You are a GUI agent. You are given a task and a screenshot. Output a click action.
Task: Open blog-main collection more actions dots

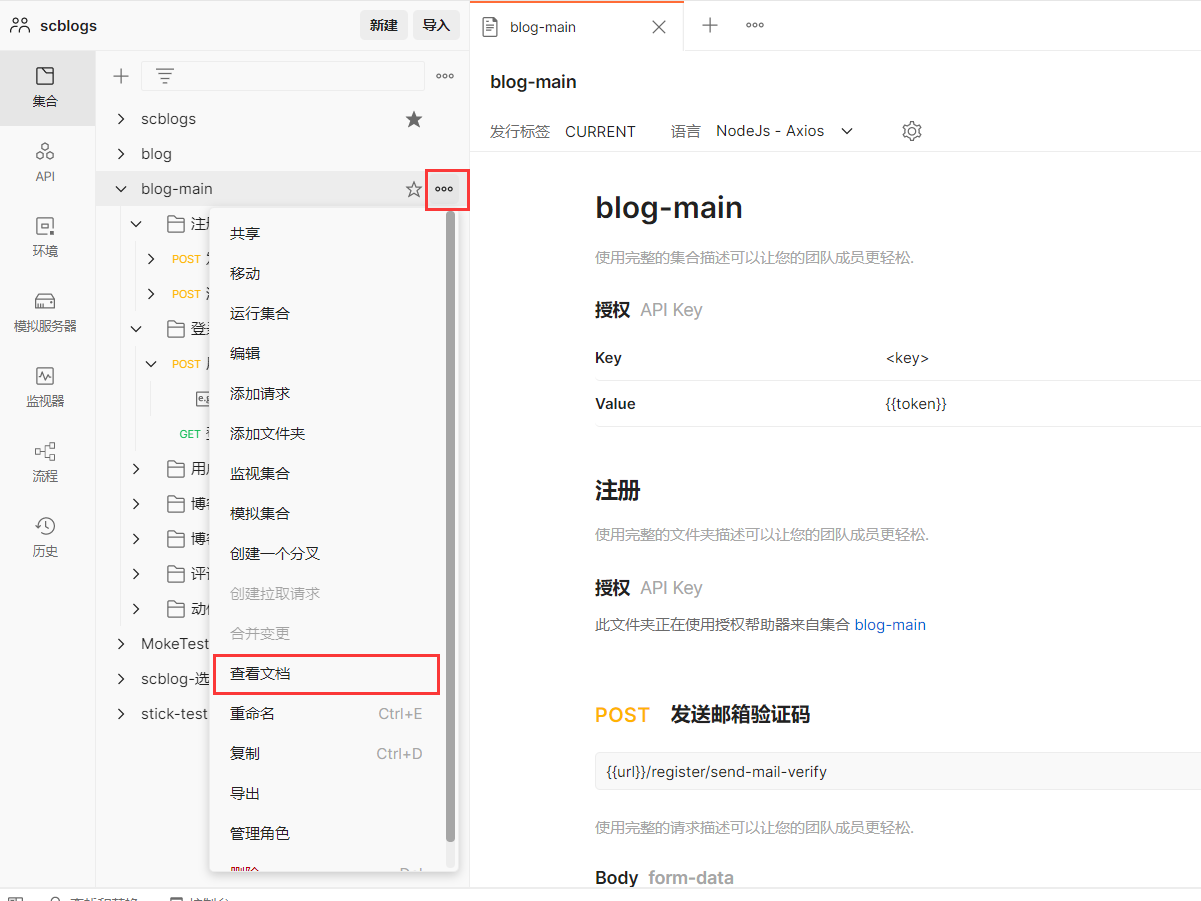[x=445, y=189]
